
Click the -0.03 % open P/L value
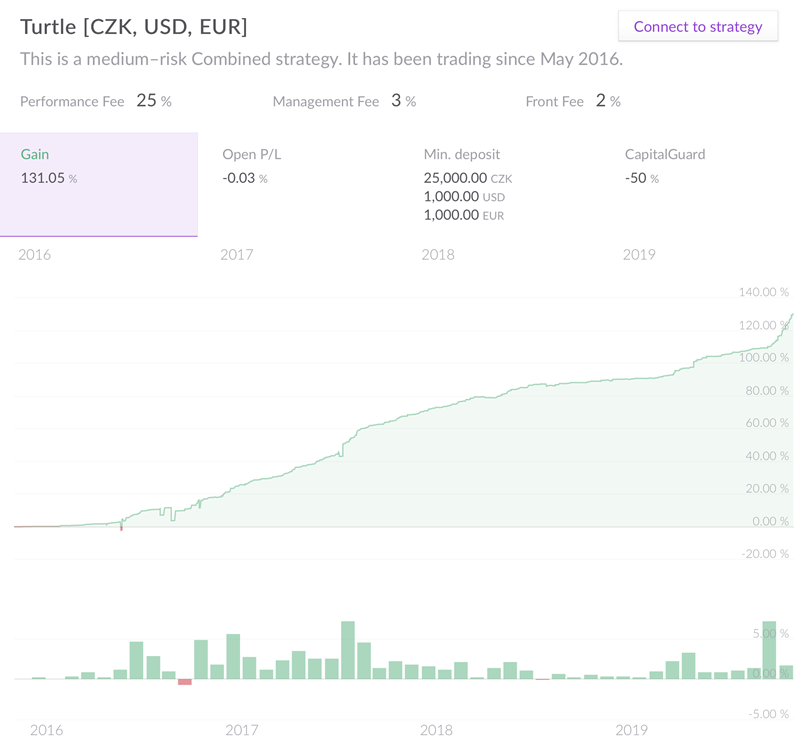(x=245, y=178)
